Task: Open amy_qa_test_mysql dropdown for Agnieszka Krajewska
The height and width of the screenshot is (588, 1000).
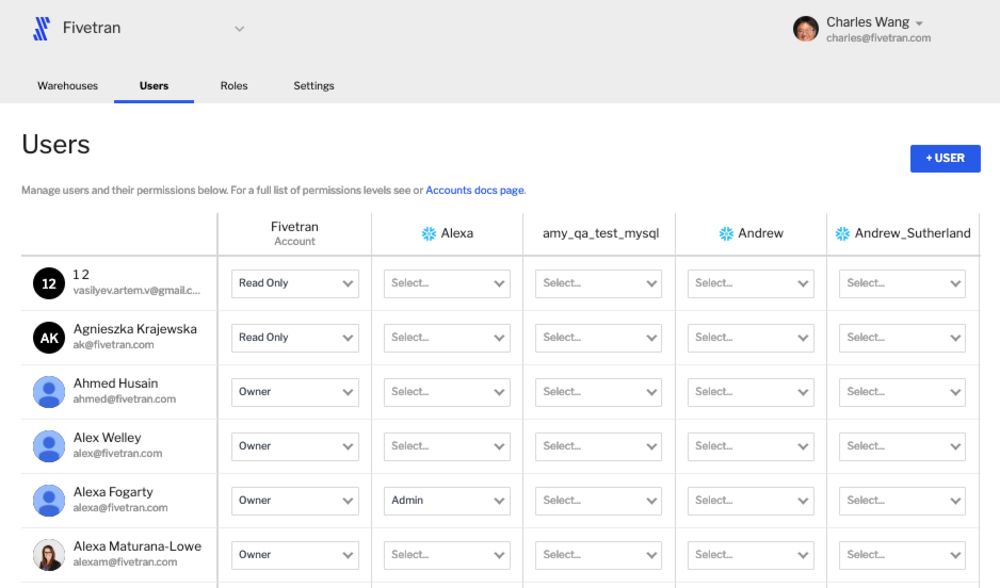Action: tap(598, 337)
